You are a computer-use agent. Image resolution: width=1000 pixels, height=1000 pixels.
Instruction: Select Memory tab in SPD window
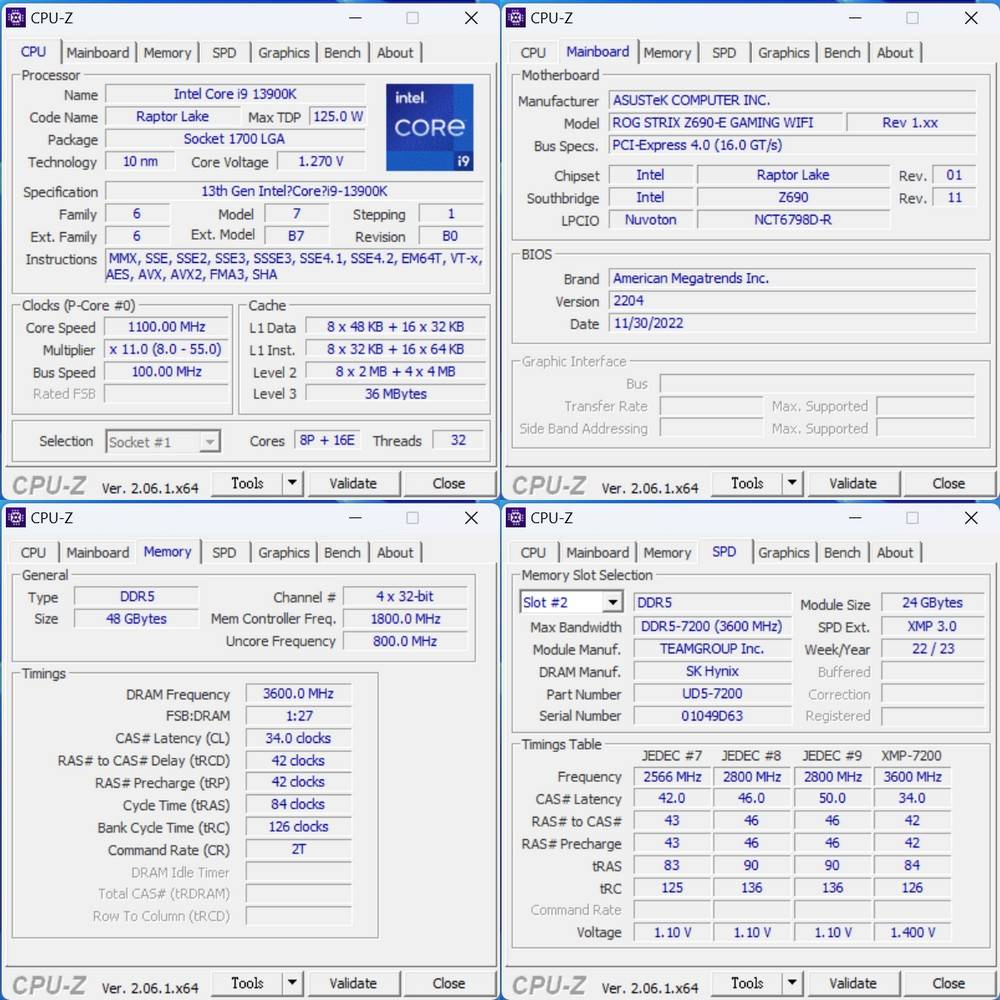[667, 553]
